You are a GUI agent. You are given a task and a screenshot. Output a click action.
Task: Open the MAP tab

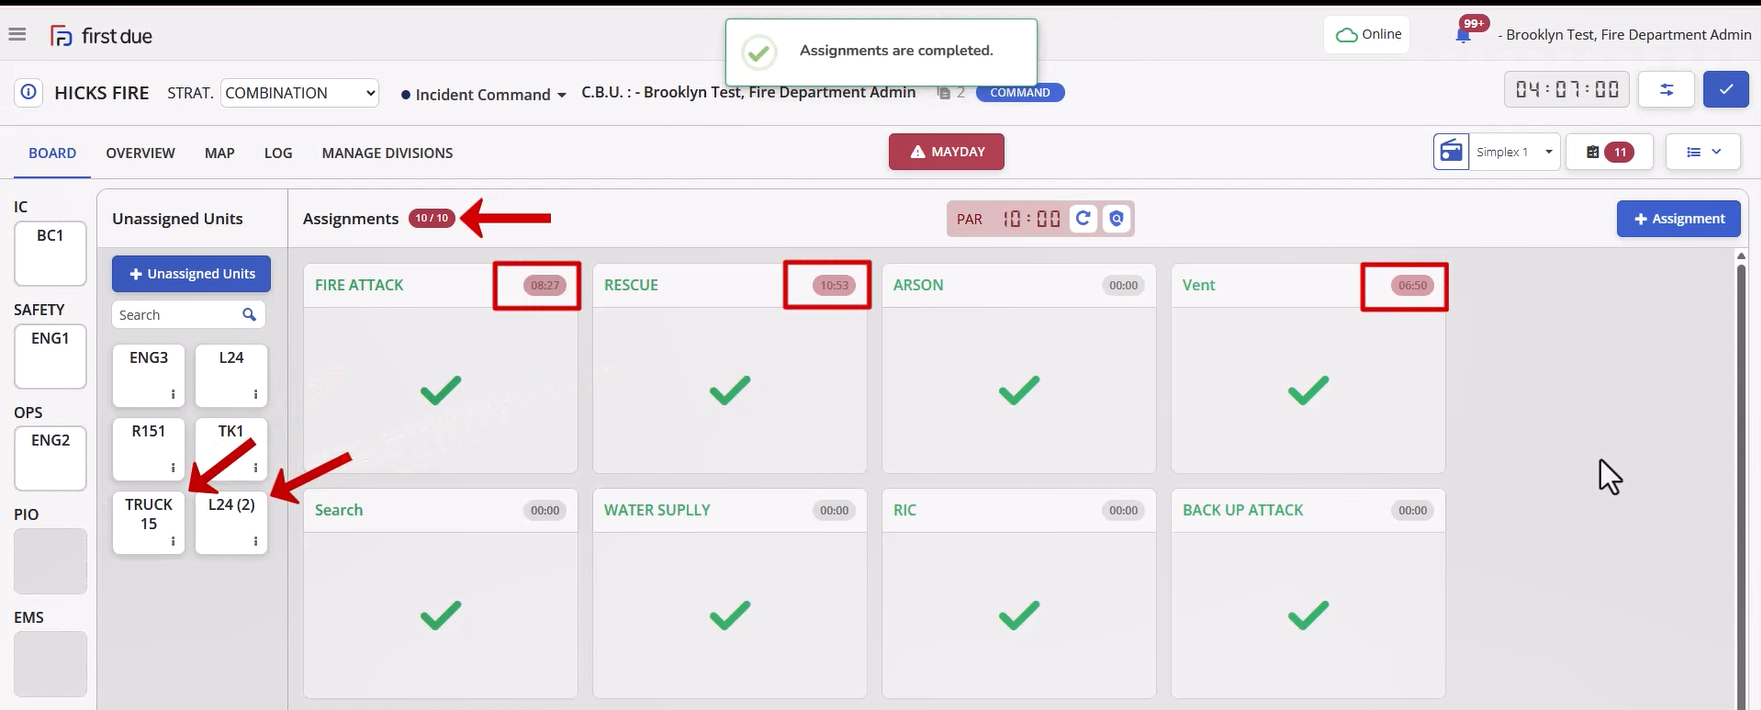(219, 153)
